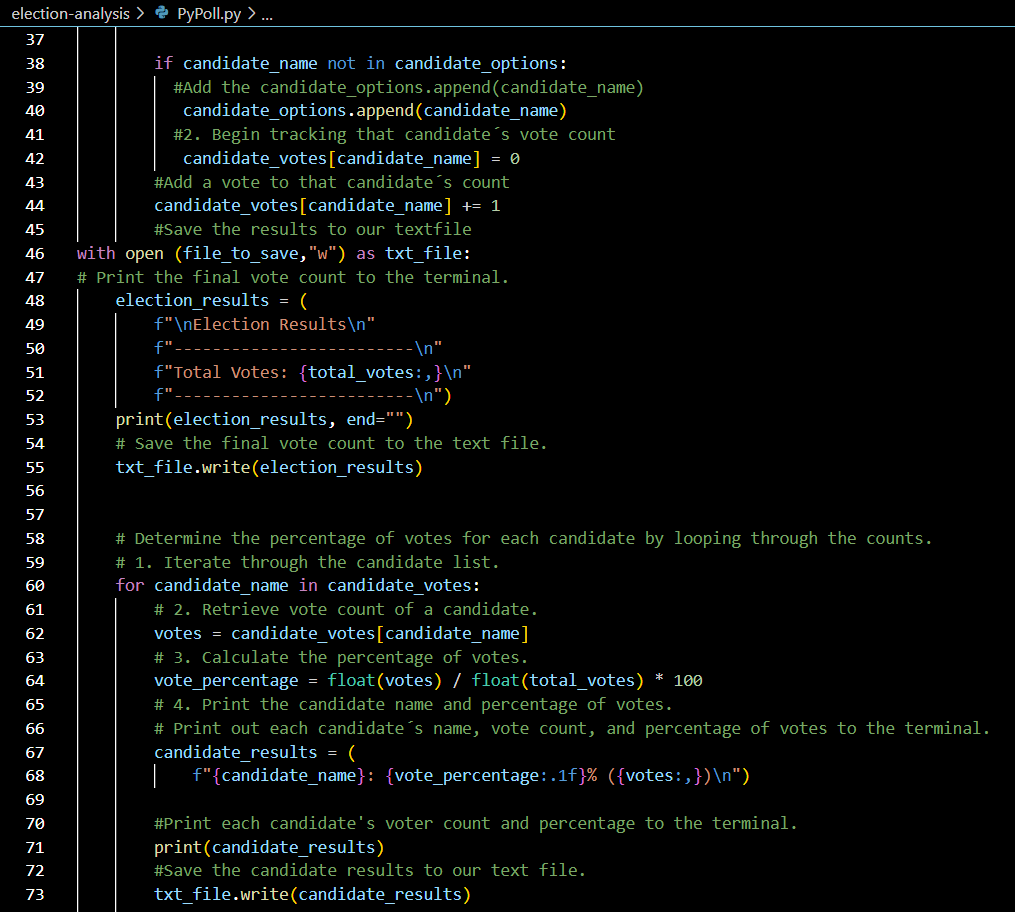Click '#Save the candidate results' comment

coord(370,871)
